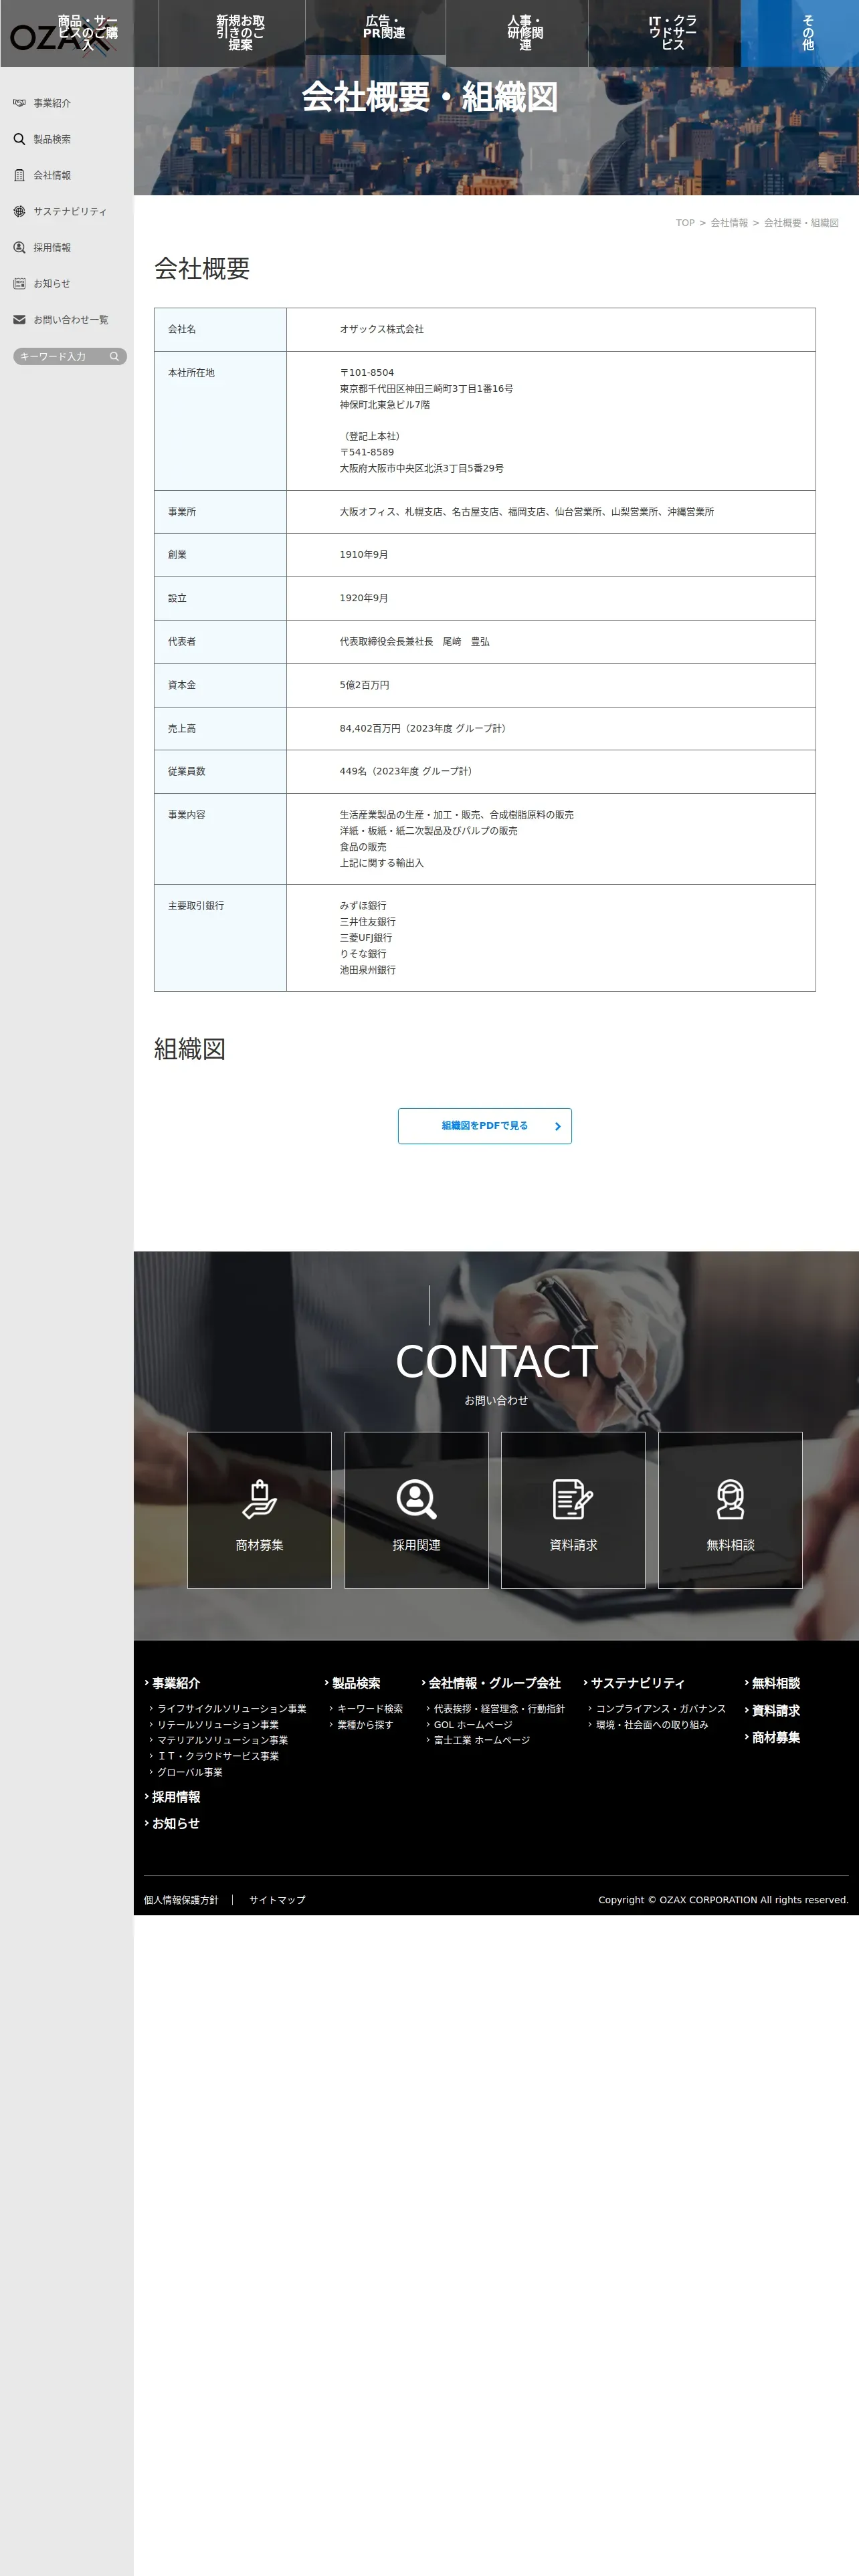Viewport: 859px width, 2576px height.
Task: Click chevron arrow on 組織図 PDF button
Action: (x=557, y=1126)
